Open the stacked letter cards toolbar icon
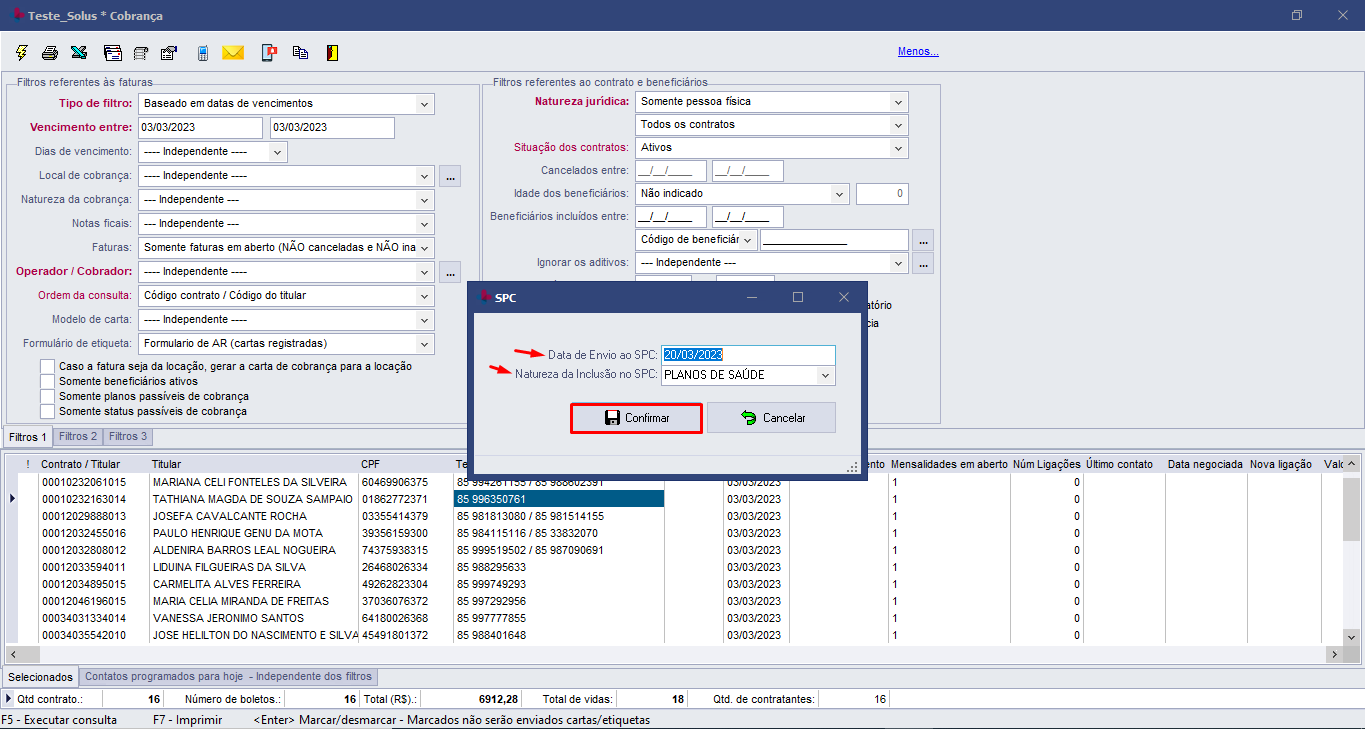The image size is (1365, 729). coord(112,53)
